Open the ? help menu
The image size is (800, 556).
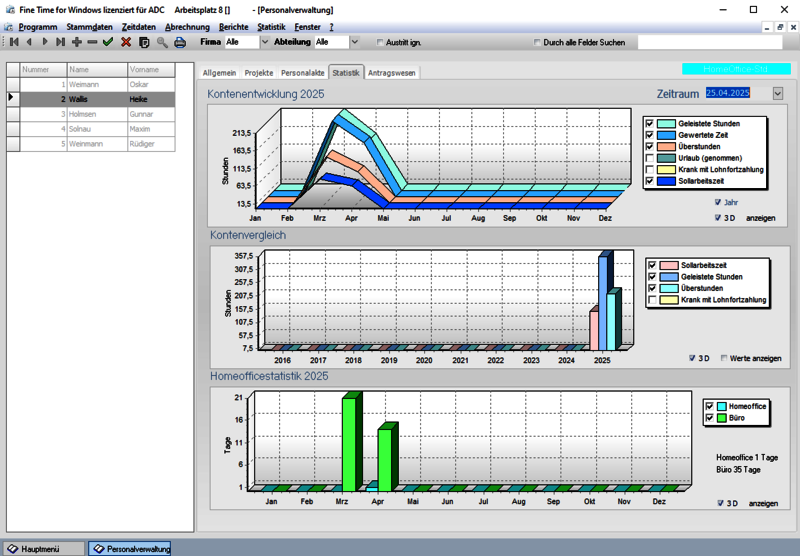pos(331,27)
